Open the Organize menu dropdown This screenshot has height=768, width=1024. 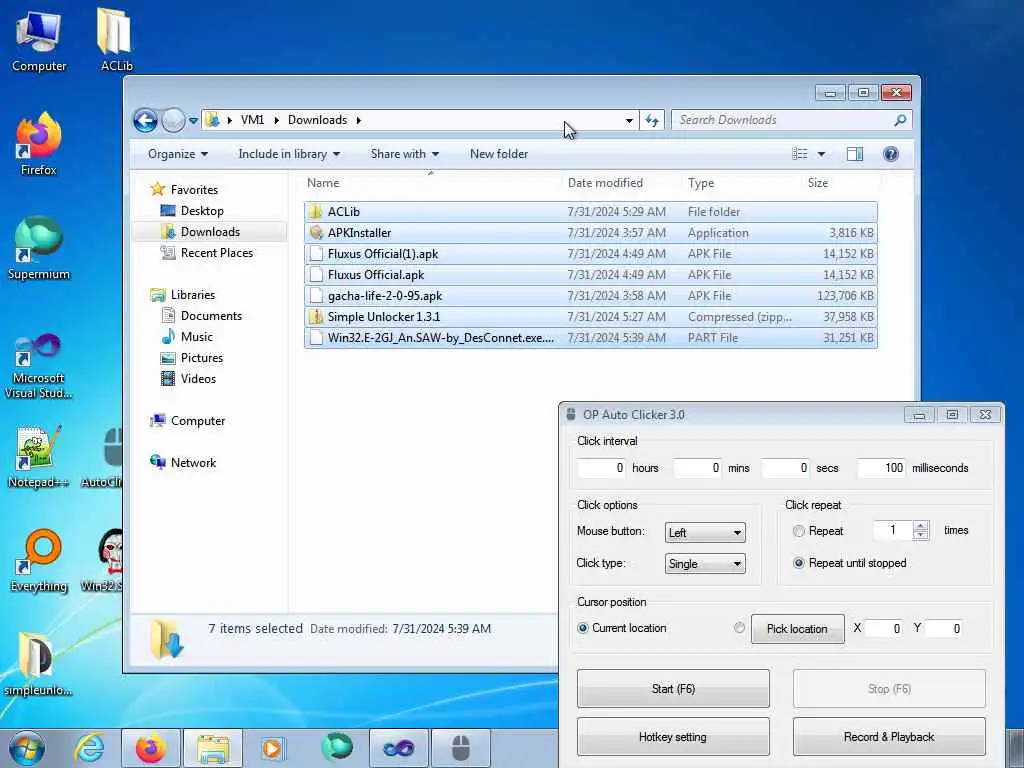[178, 154]
